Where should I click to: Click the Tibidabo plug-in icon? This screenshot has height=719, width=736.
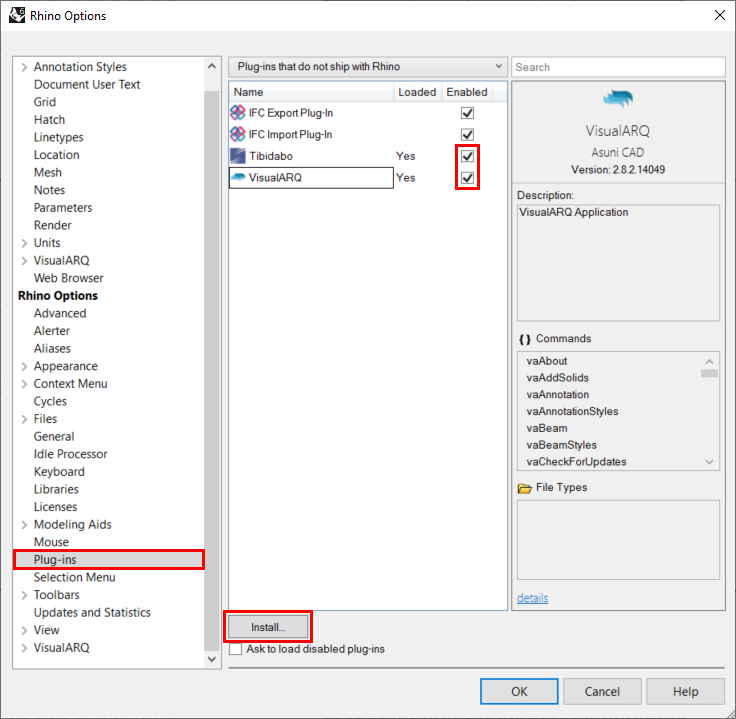pos(238,156)
